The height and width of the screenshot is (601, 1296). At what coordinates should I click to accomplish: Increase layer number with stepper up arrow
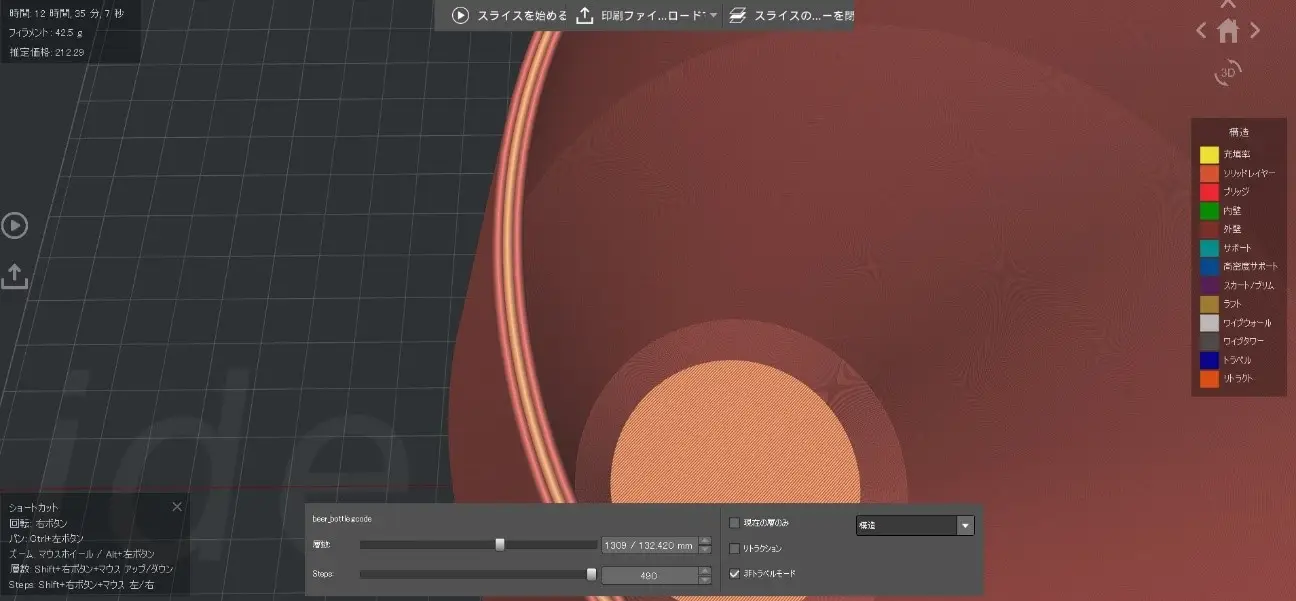[x=705, y=541]
